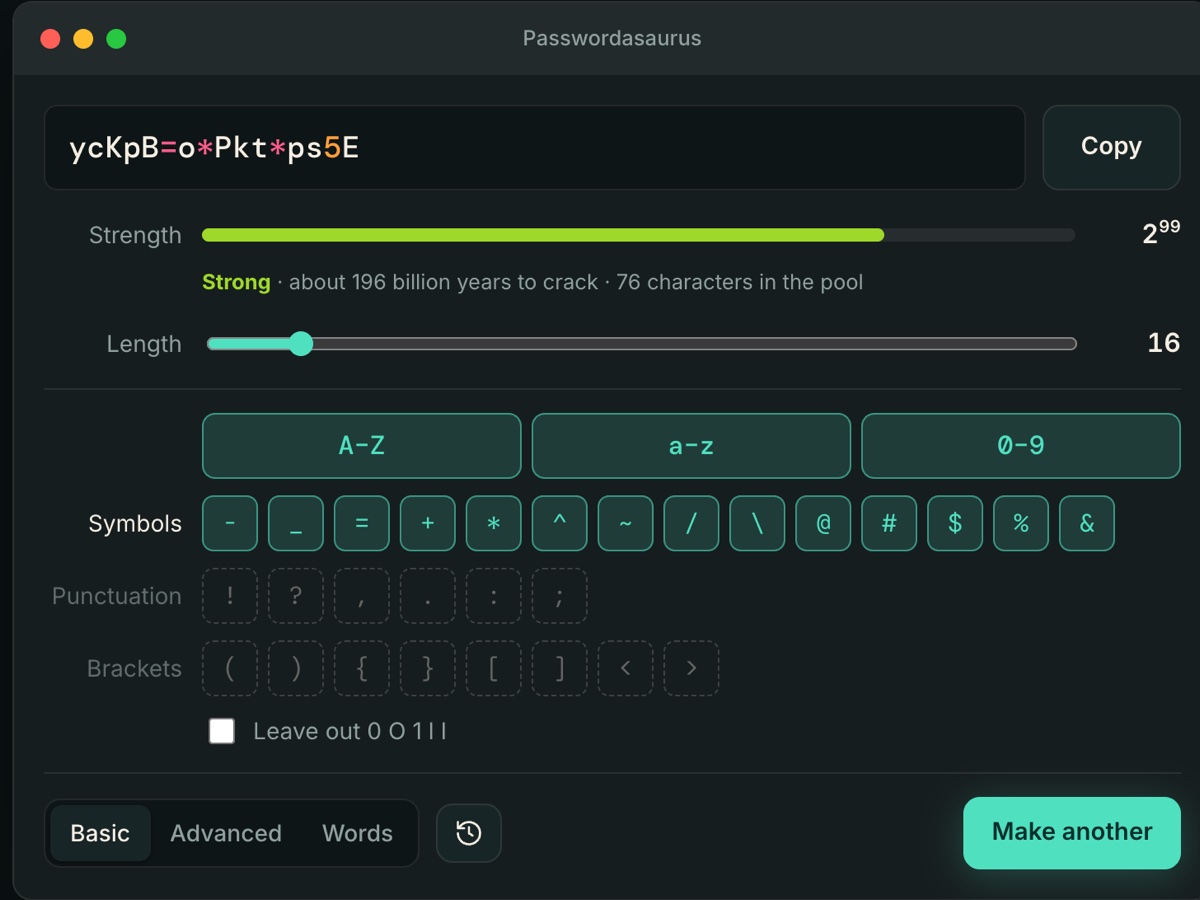This screenshot has width=1200, height=900.
Task: Switch to the Words tab
Action: [357, 833]
